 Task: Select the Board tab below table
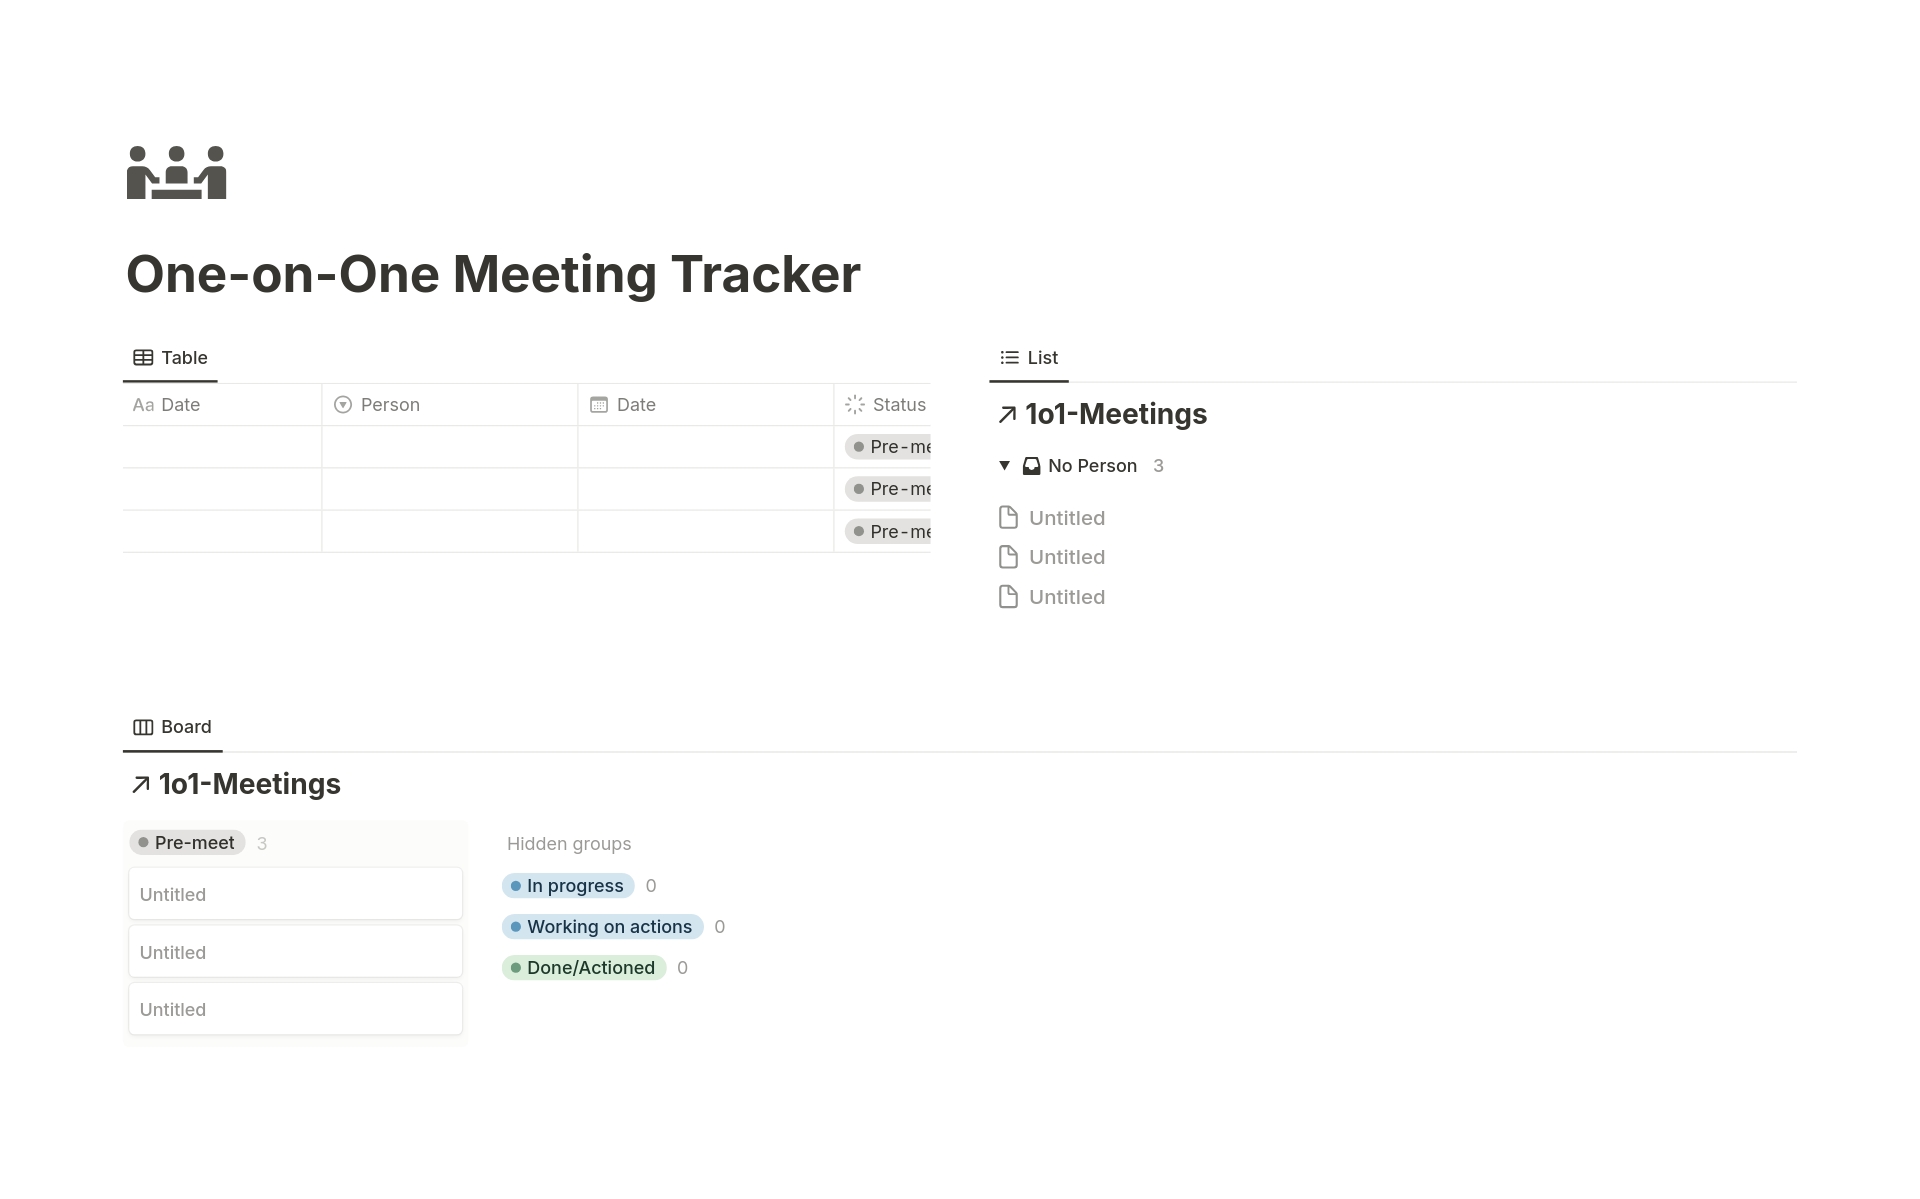point(171,727)
